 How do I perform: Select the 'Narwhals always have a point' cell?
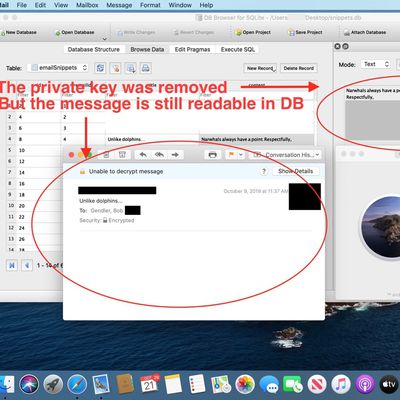point(257,139)
